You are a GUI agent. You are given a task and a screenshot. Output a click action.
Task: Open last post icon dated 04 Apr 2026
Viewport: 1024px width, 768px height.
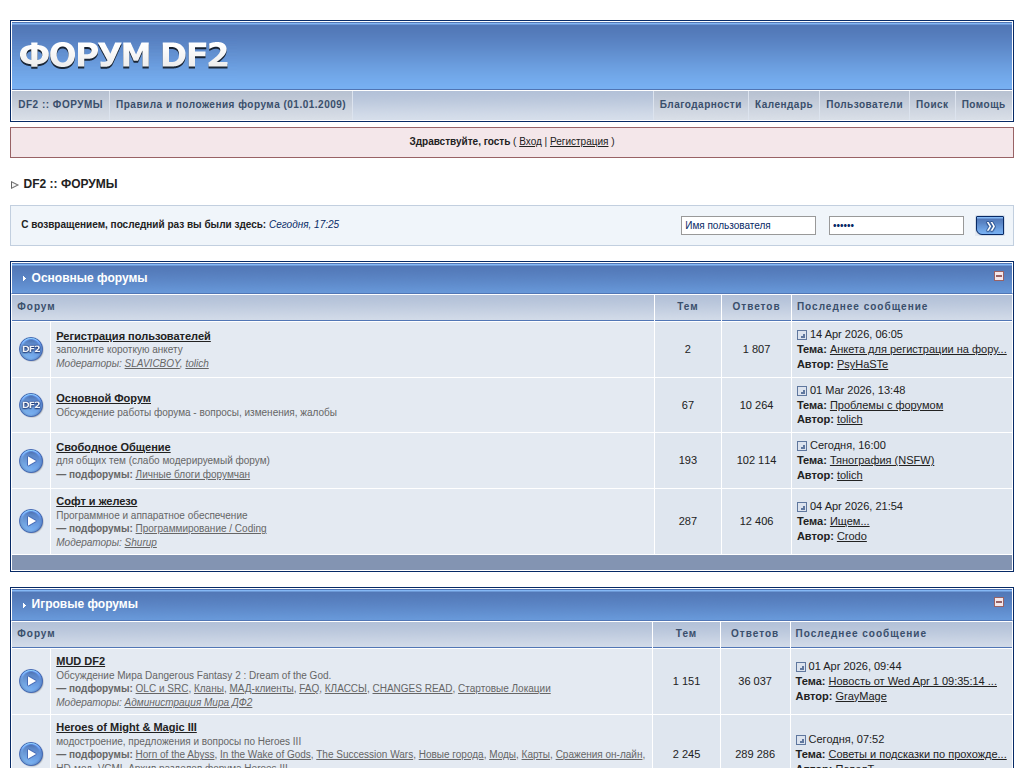click(x=802, y=507)
